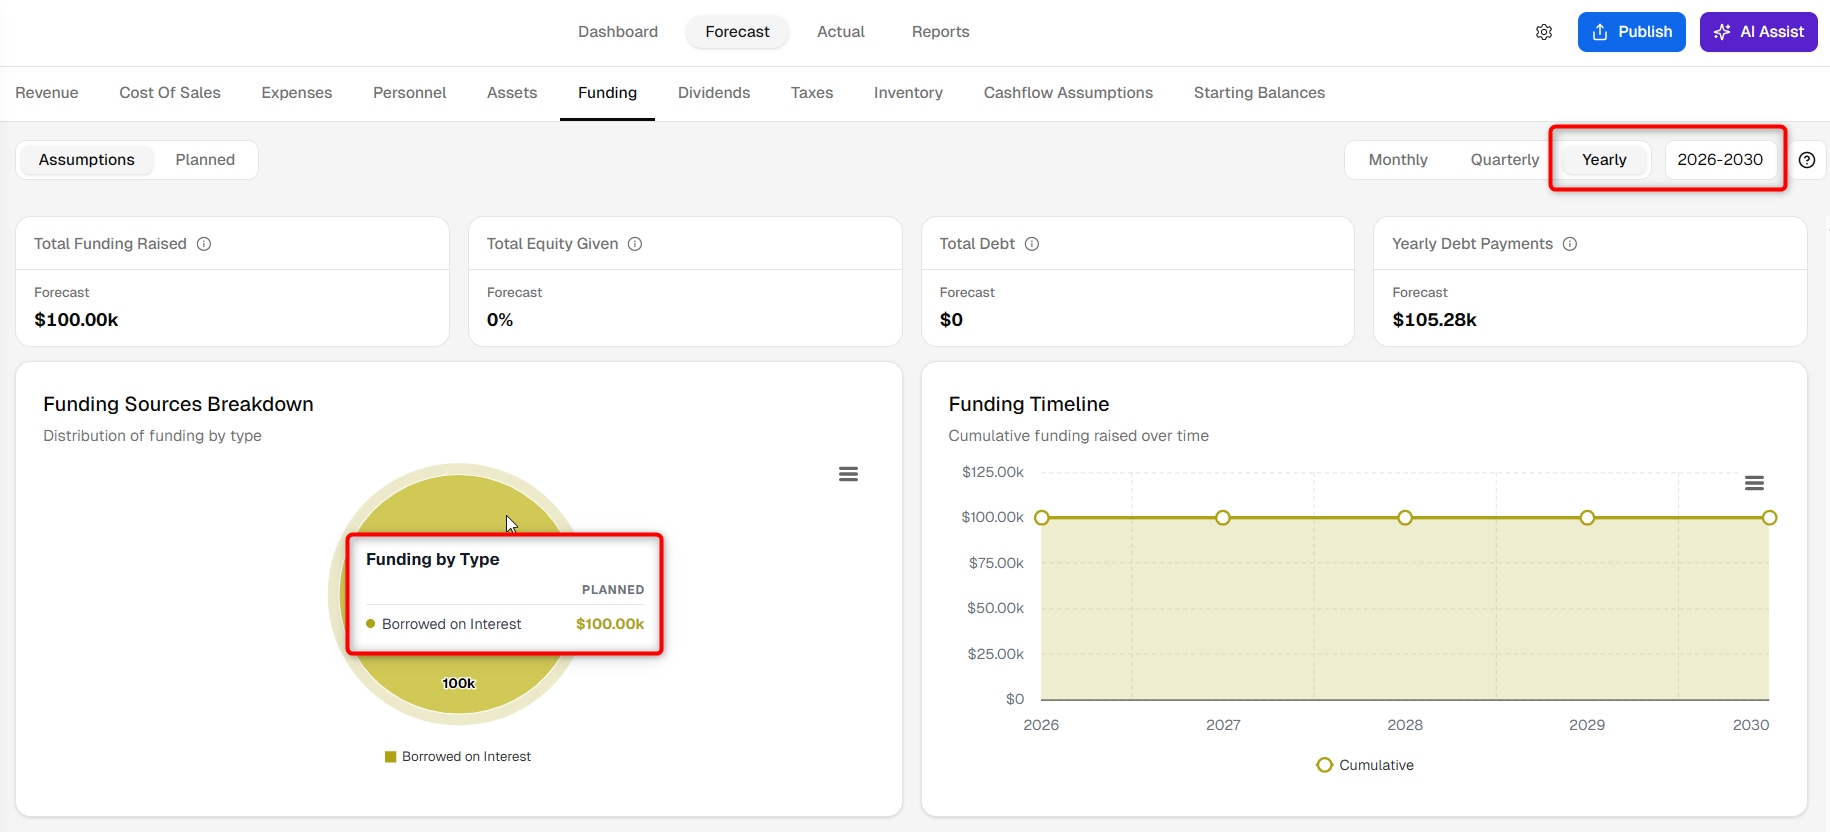Go to the Expenses section
Screen dimensions: 1830x832
297,93
